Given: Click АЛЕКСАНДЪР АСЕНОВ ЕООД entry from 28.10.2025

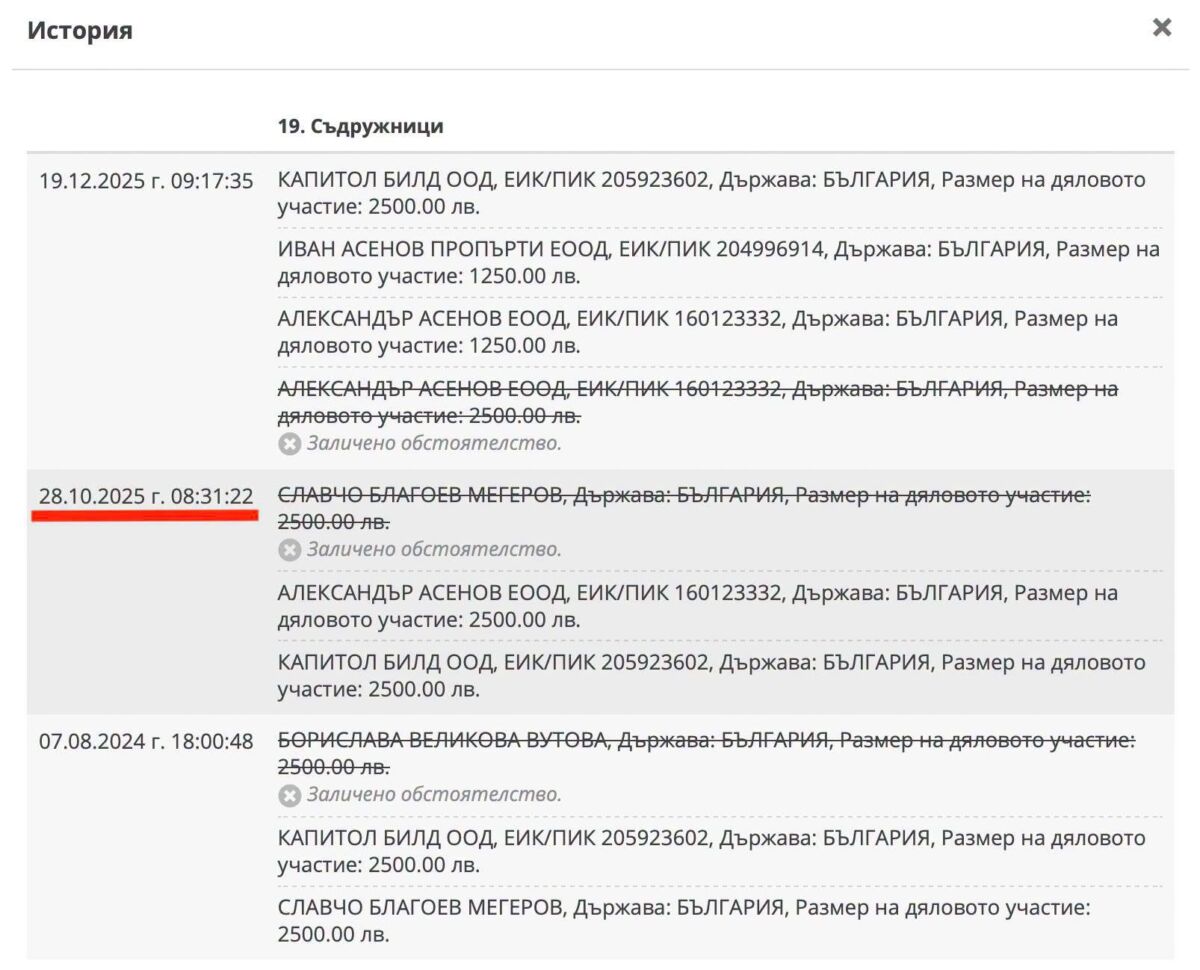Looking at the screenshot, I should click(698, 606).
